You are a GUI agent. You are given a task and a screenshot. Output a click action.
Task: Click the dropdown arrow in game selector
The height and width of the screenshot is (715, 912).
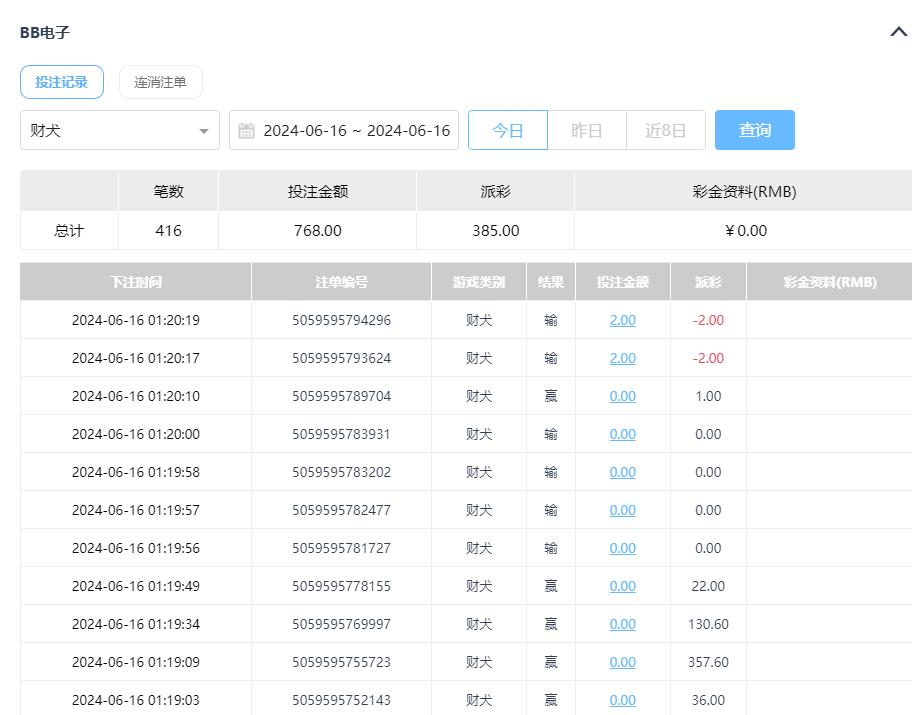tap(204, 131)
